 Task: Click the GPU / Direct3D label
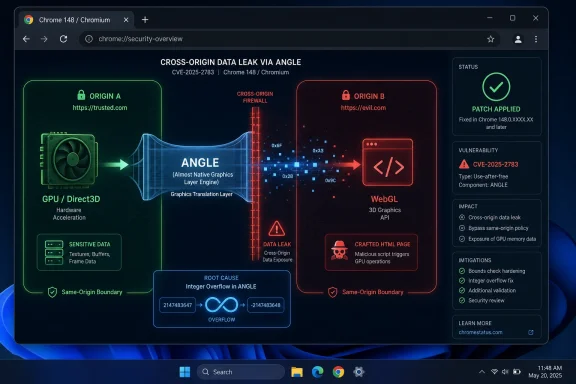71,199
